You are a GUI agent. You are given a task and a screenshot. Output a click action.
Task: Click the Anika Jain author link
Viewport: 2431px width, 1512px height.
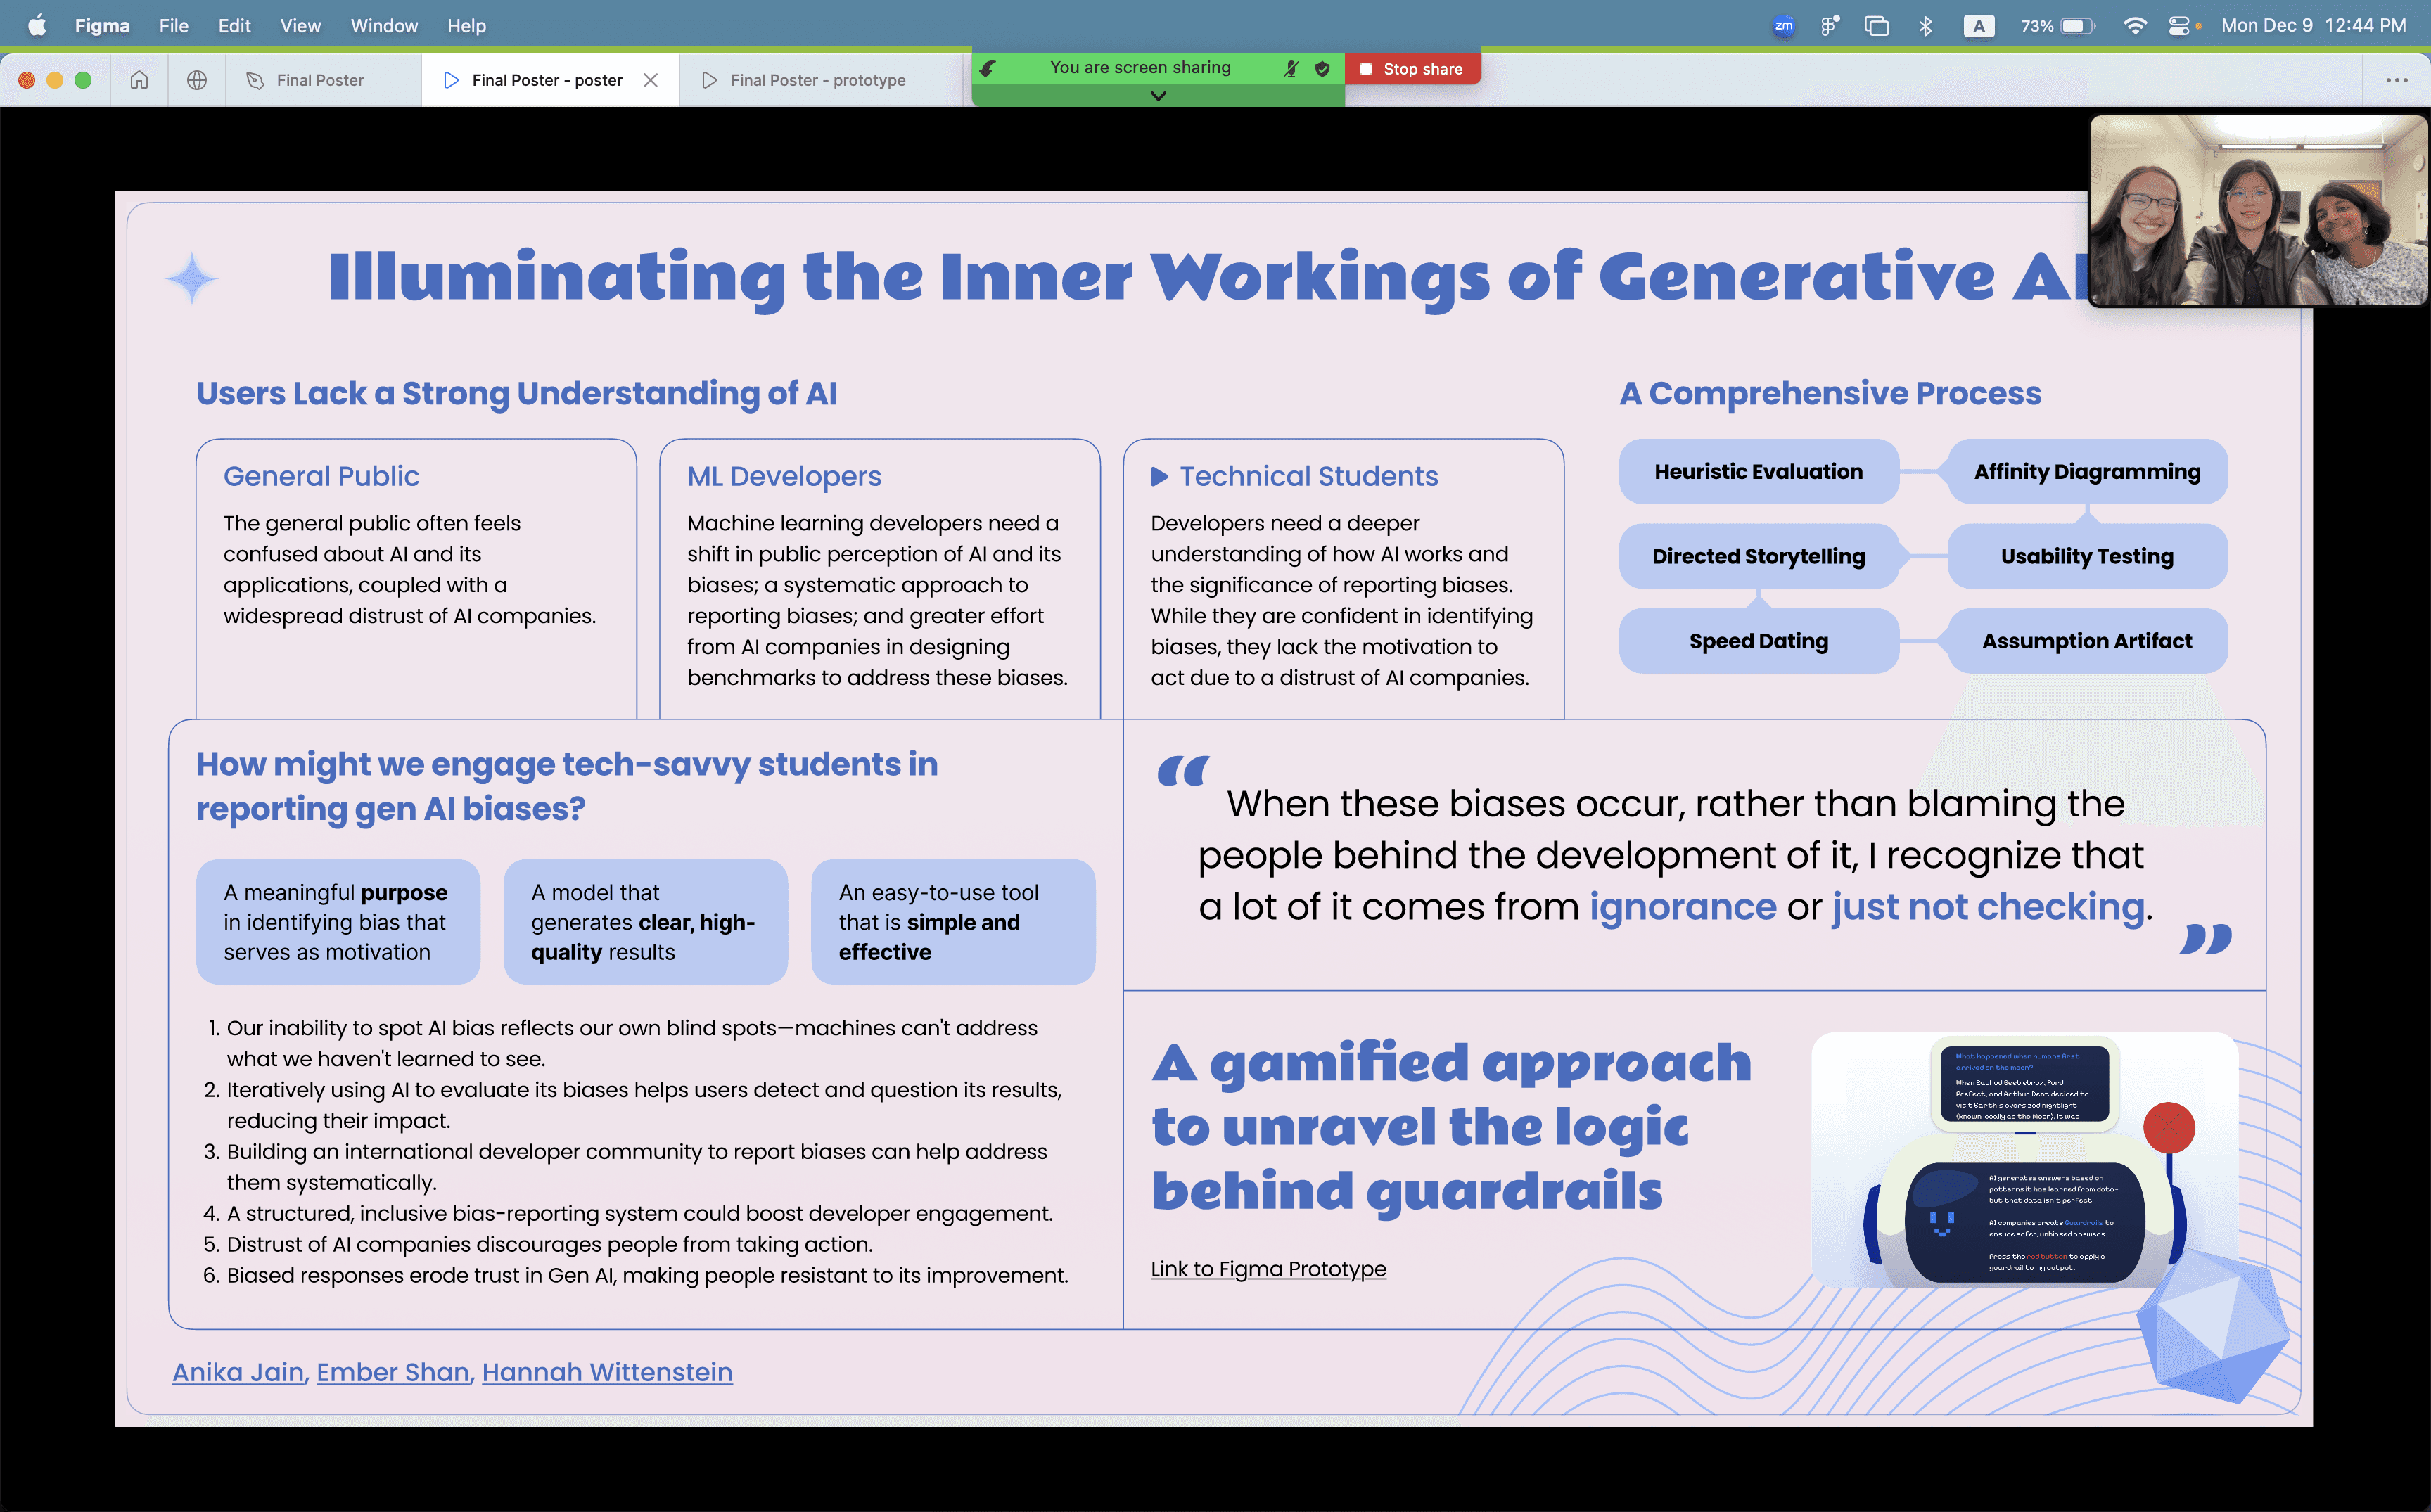238,1372
